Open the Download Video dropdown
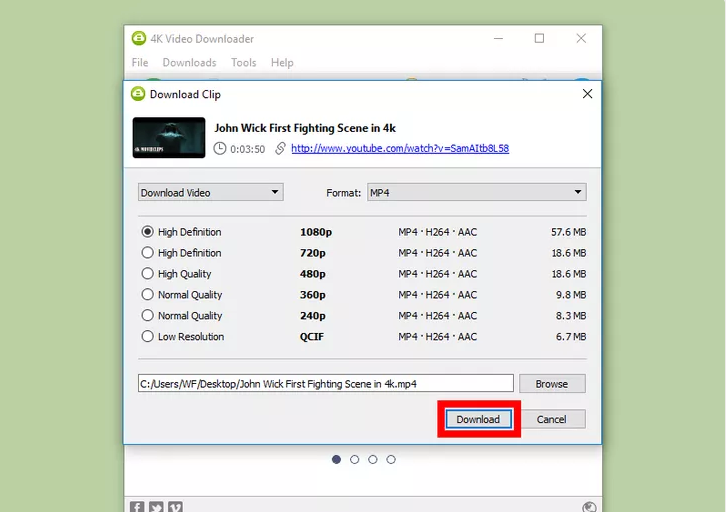 pos(211,192)
